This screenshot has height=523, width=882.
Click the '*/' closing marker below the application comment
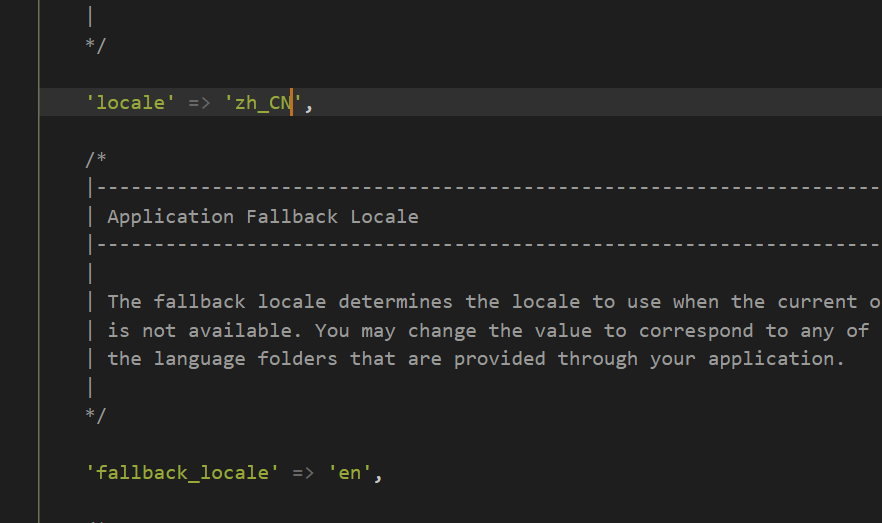(96, 416)
